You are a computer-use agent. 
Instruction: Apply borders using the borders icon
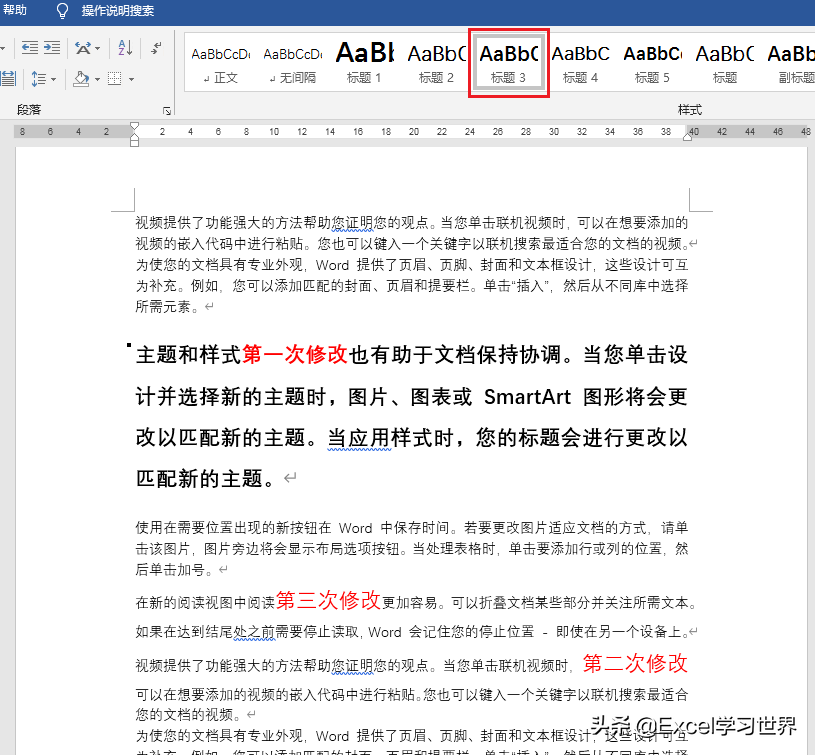tap(114, 79)
